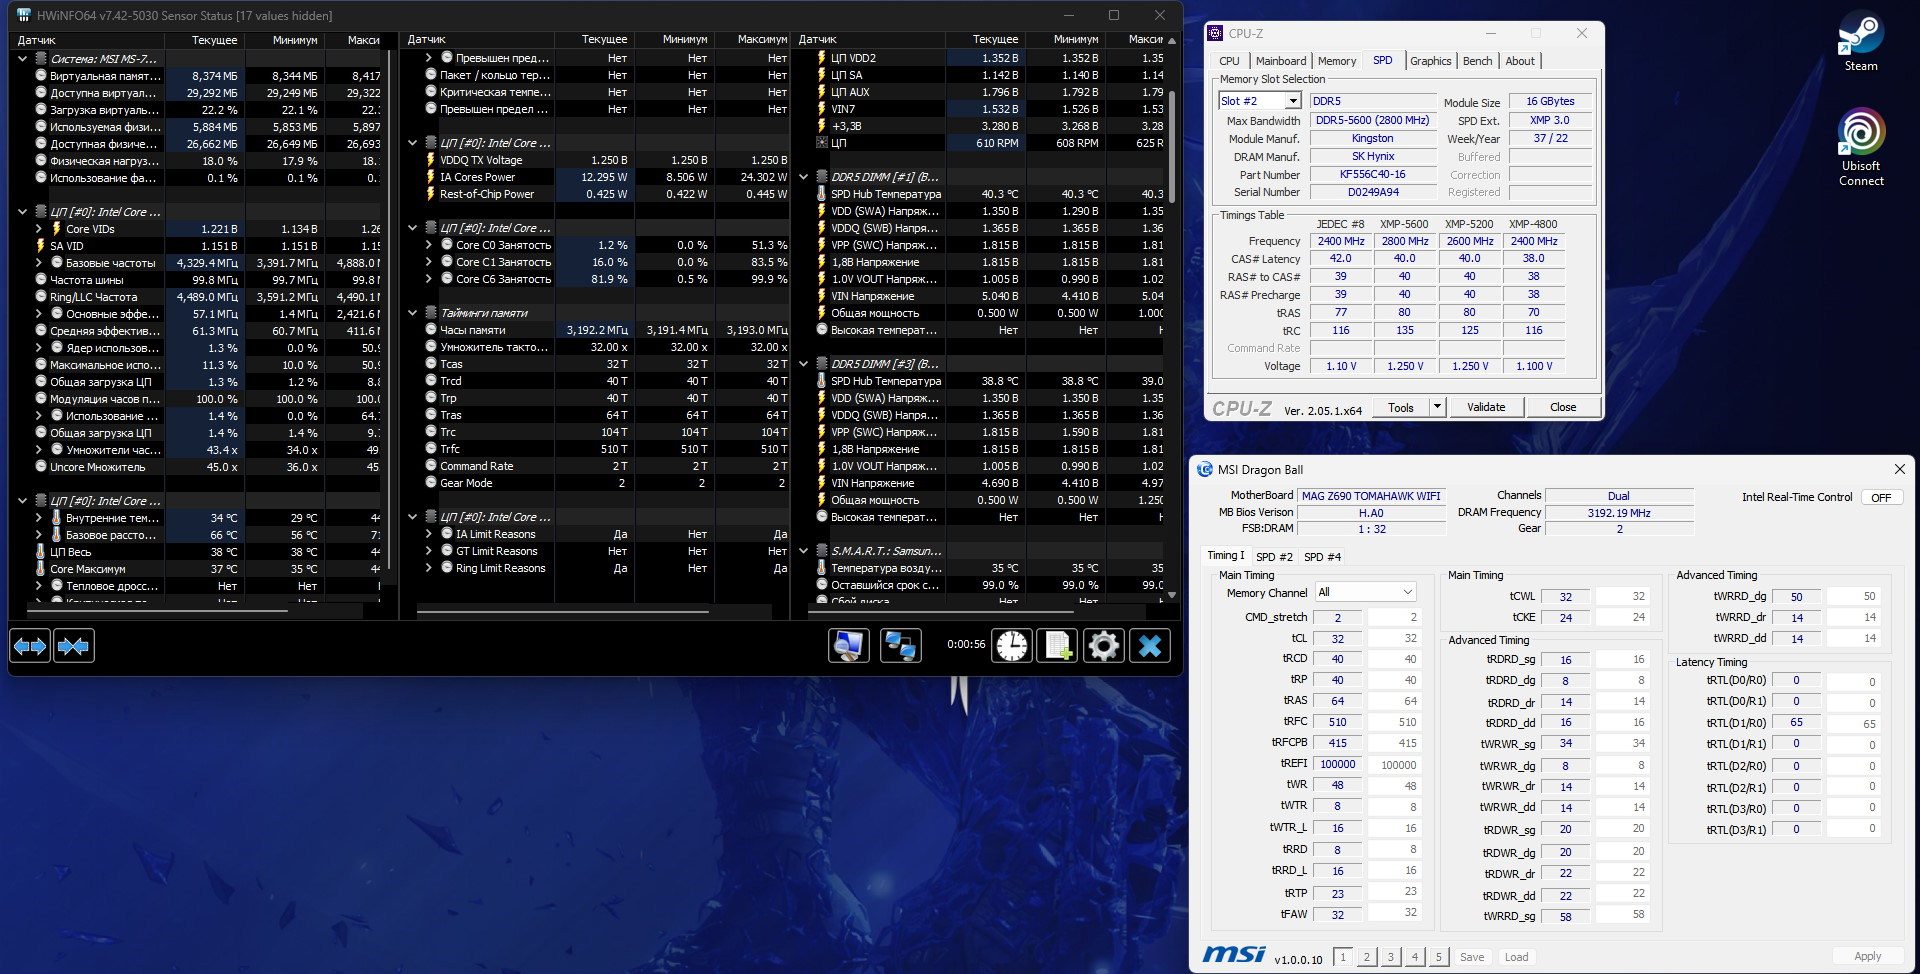Click thermometer icon beside Температура возду… row

coord(822,568)
